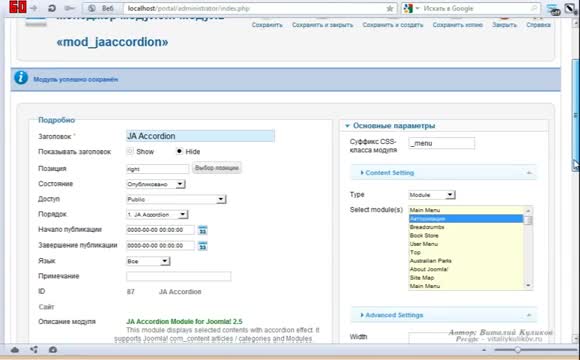The width and height of the screenshot is (580, 360).
Task: Click the share icon in the status bar
Action: [34, 350]
